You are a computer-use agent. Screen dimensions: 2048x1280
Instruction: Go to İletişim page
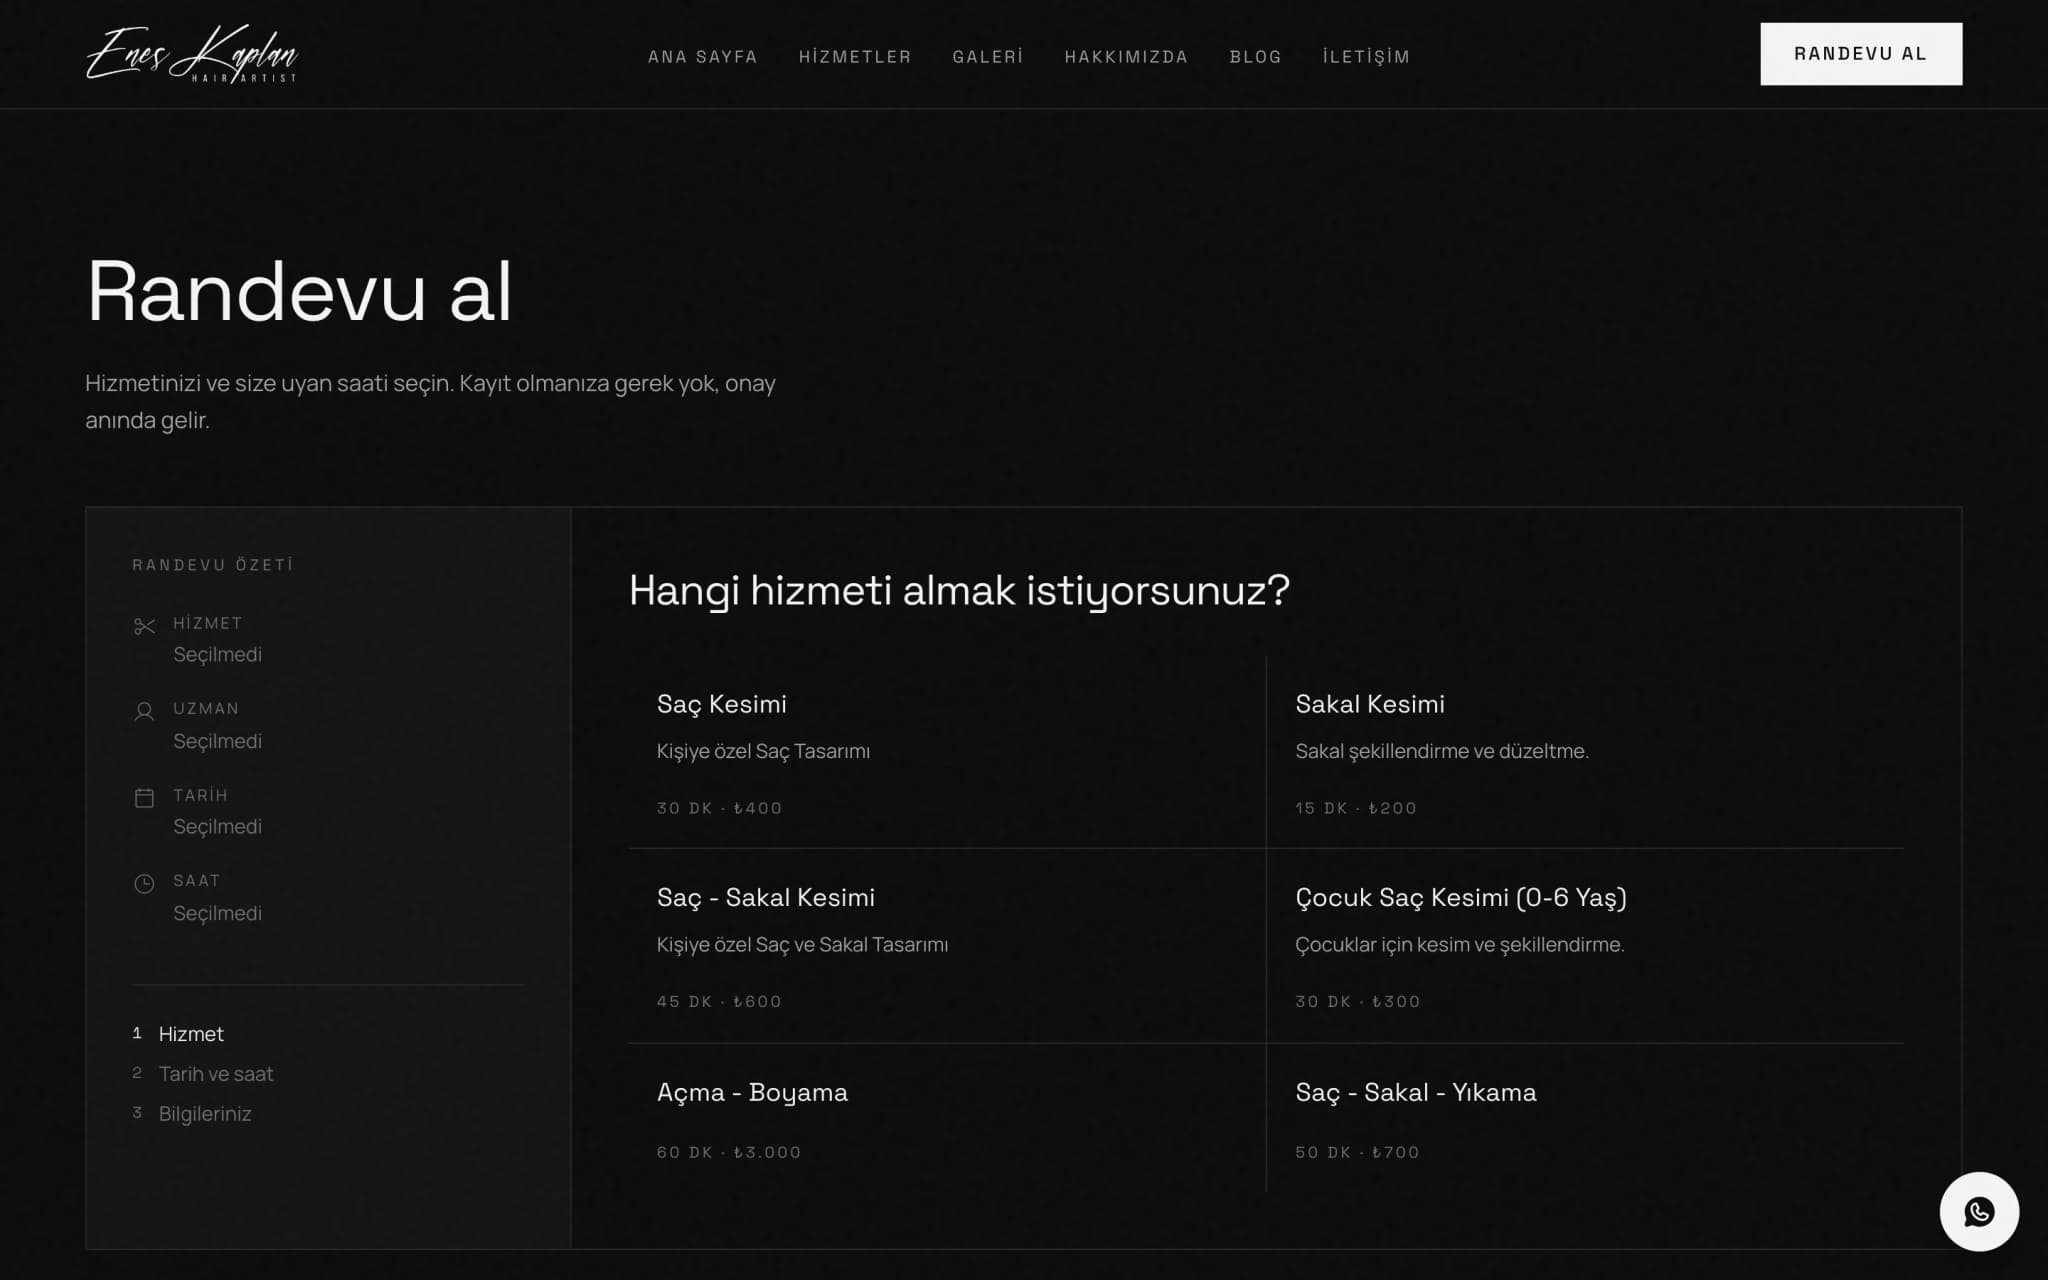pos(1366,57)
